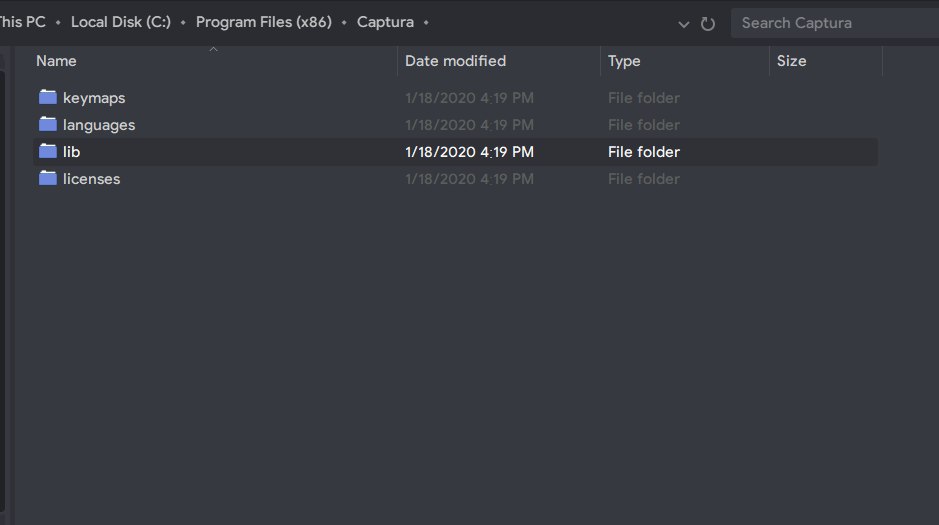Expand the chevron after Local Disk (C:)

click(183, 23)
